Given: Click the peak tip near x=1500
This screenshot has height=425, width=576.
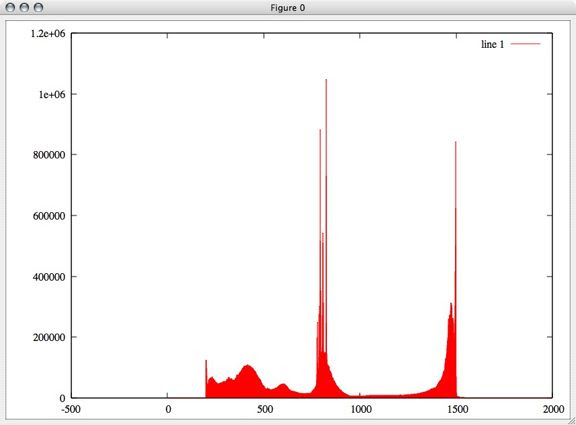Looking at the screenshot, I should tap(456, 143).
